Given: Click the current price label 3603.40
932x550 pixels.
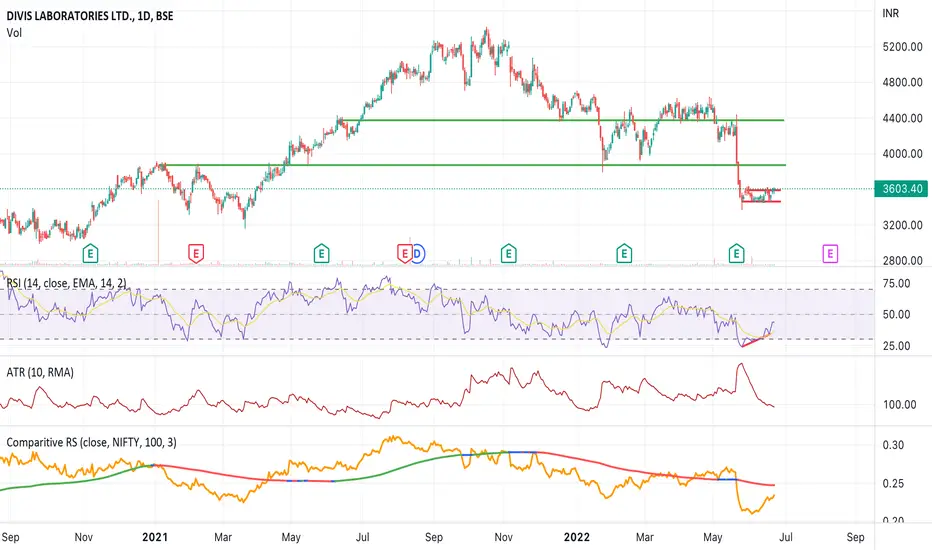Looking at the screenshot, I should click(901, 189).
